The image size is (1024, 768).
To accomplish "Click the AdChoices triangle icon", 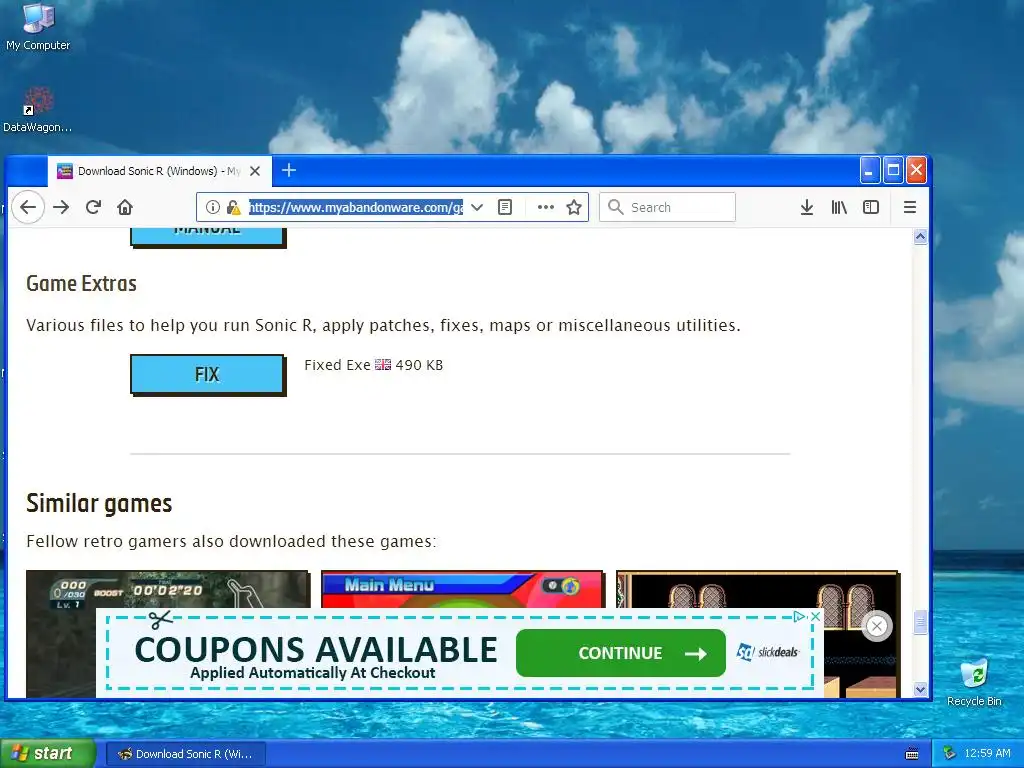I will point(799,616).
